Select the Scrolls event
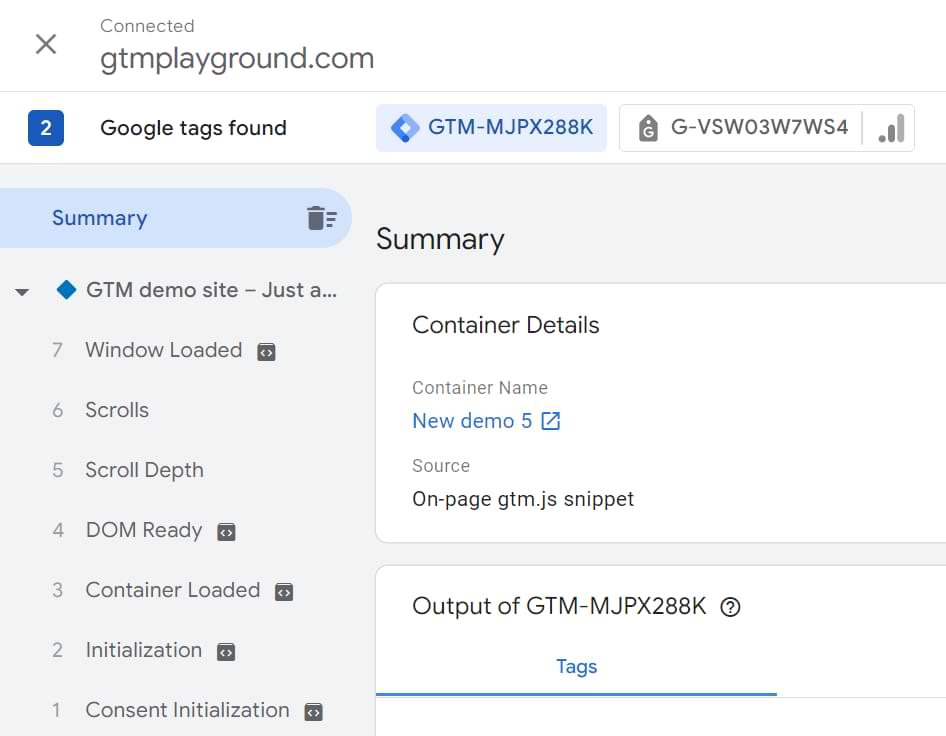This screenshot has height=736, width=946. point(117,410)
